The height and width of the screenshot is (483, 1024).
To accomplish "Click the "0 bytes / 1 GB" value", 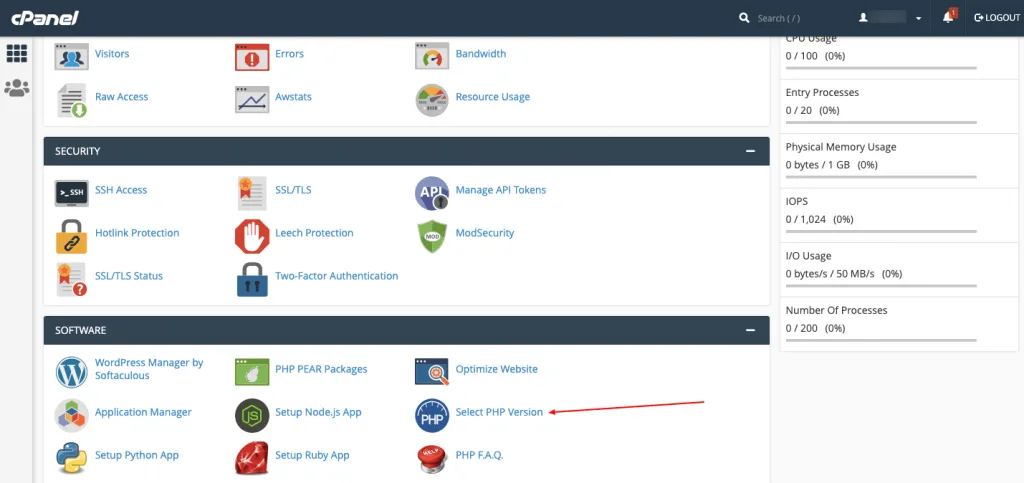I will point(818,164).
